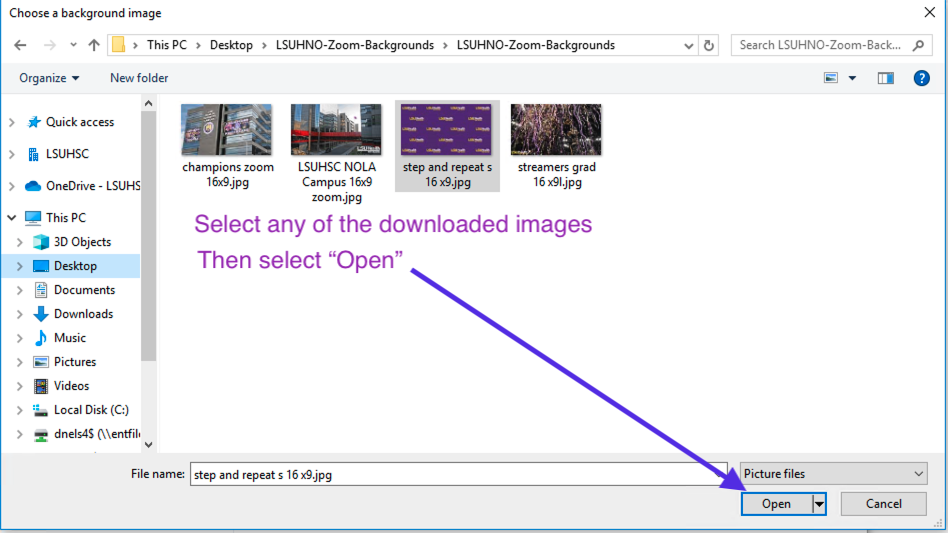The width and height of the screenshot is (948, 533).
Task: Click the Desktop breadcrumb in address bar
Action: coord(231,45)
